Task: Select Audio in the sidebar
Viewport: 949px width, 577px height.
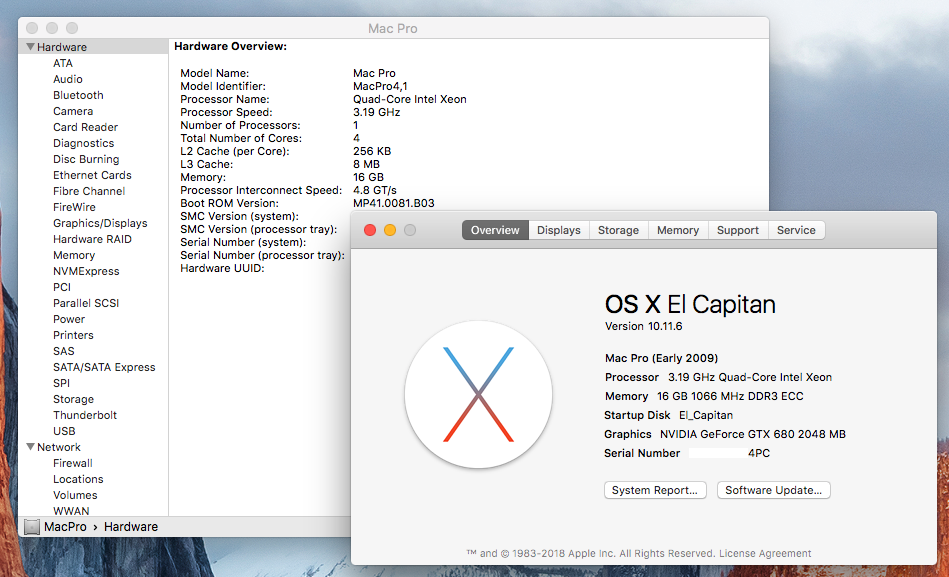Action: coord(68,79)
